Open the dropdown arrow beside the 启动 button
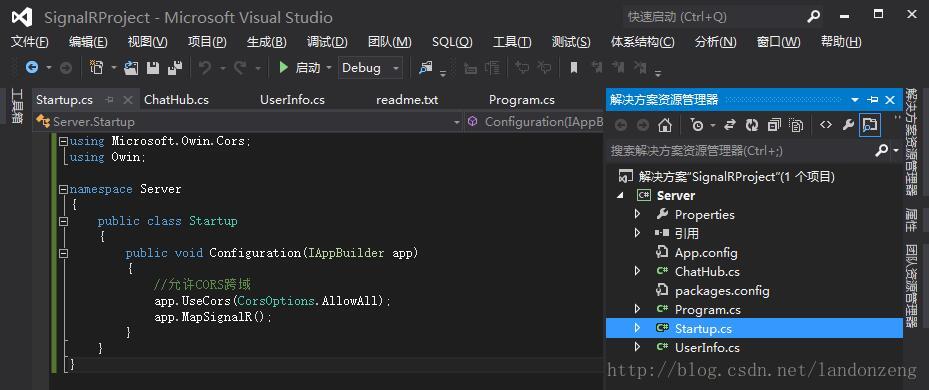Screen dimensions: 929x390 (329, 68)
